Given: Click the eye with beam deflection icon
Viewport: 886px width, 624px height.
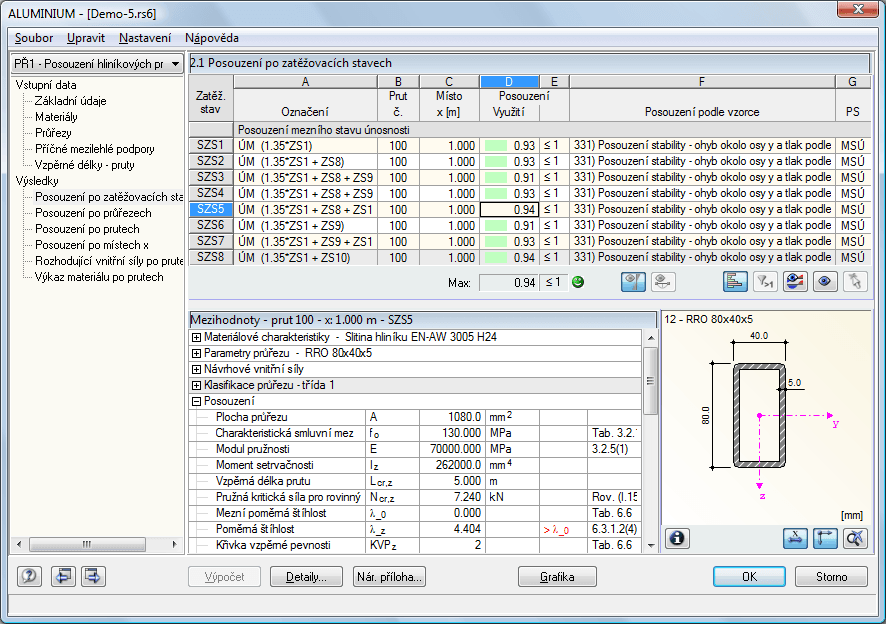Looking at the screenshot, I should tap(663, 281).
